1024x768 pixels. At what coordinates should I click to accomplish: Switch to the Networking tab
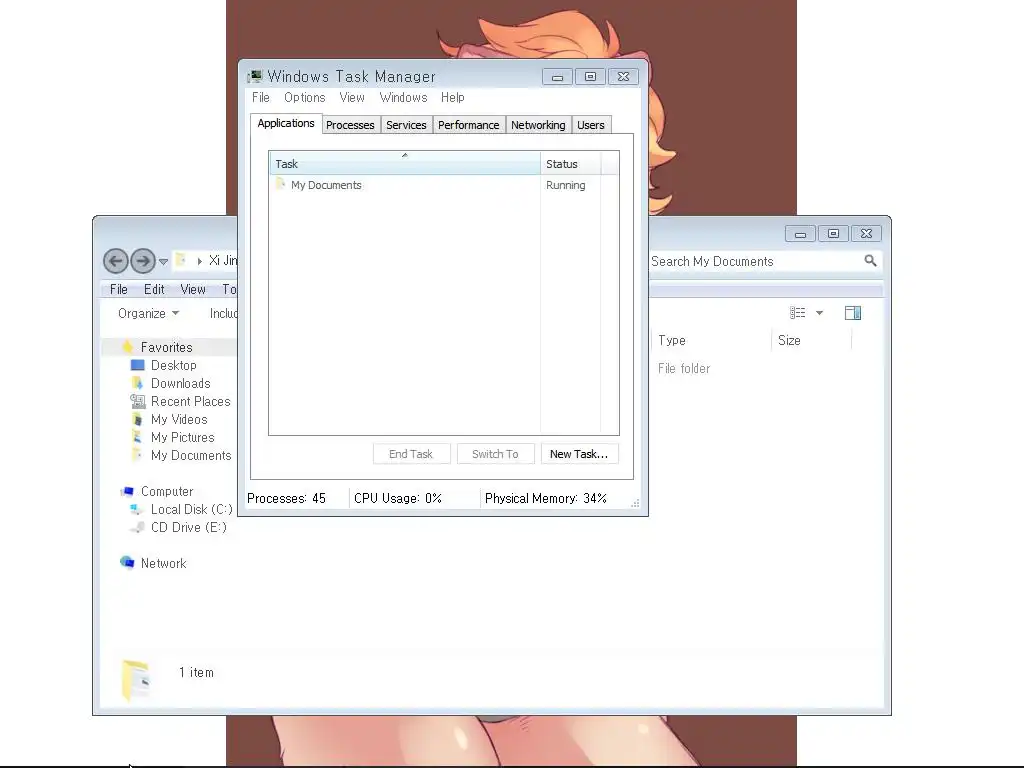click(x=538, y=125)
